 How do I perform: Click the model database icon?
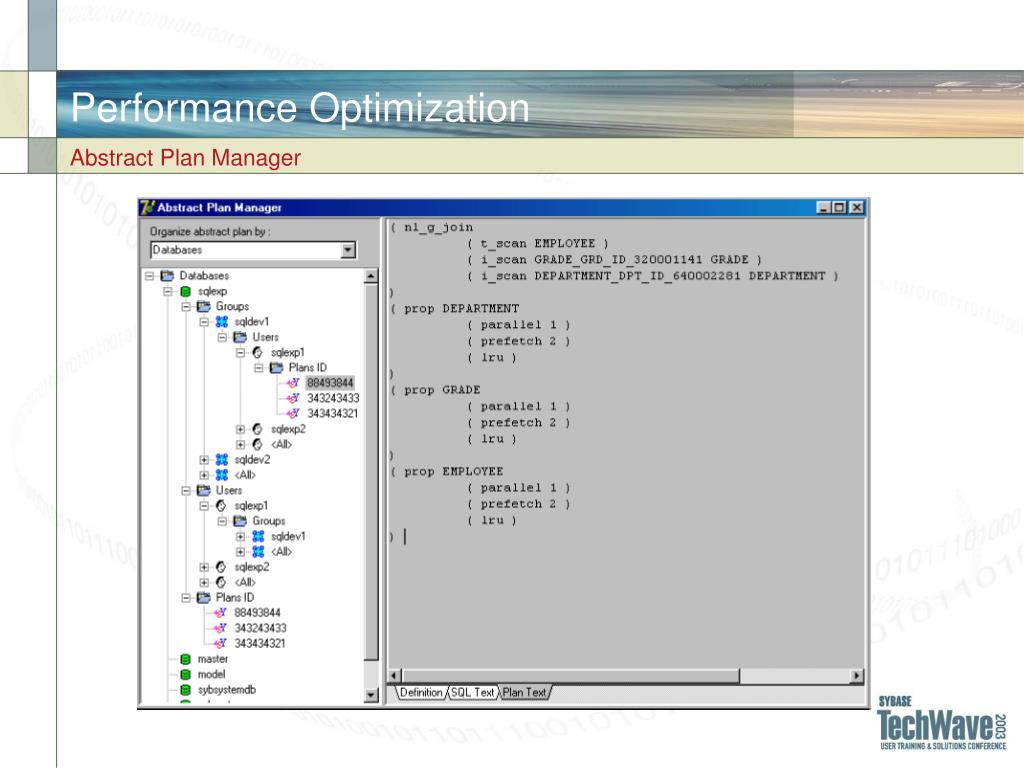pyautogui.click(x=185, y=675)
